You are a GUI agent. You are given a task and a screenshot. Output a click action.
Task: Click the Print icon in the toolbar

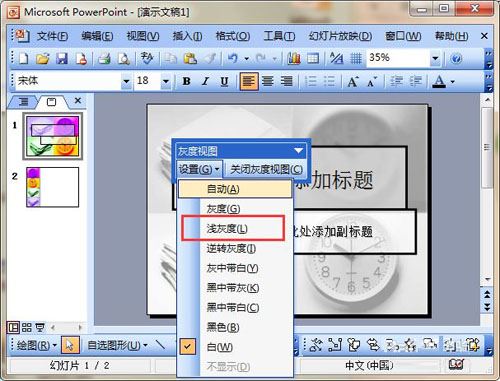(x=104, y=58)
